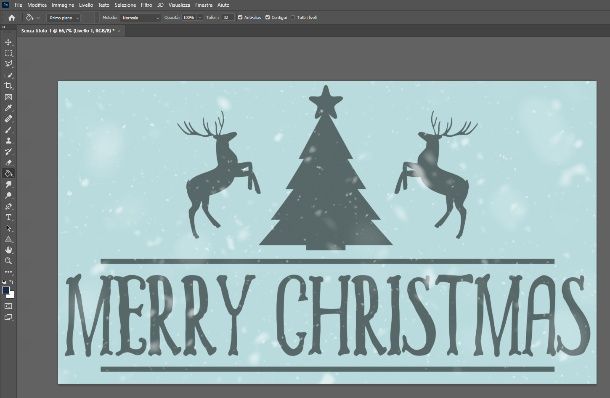
Task: Open the Selezione menu
Action: tap(125, 5)
